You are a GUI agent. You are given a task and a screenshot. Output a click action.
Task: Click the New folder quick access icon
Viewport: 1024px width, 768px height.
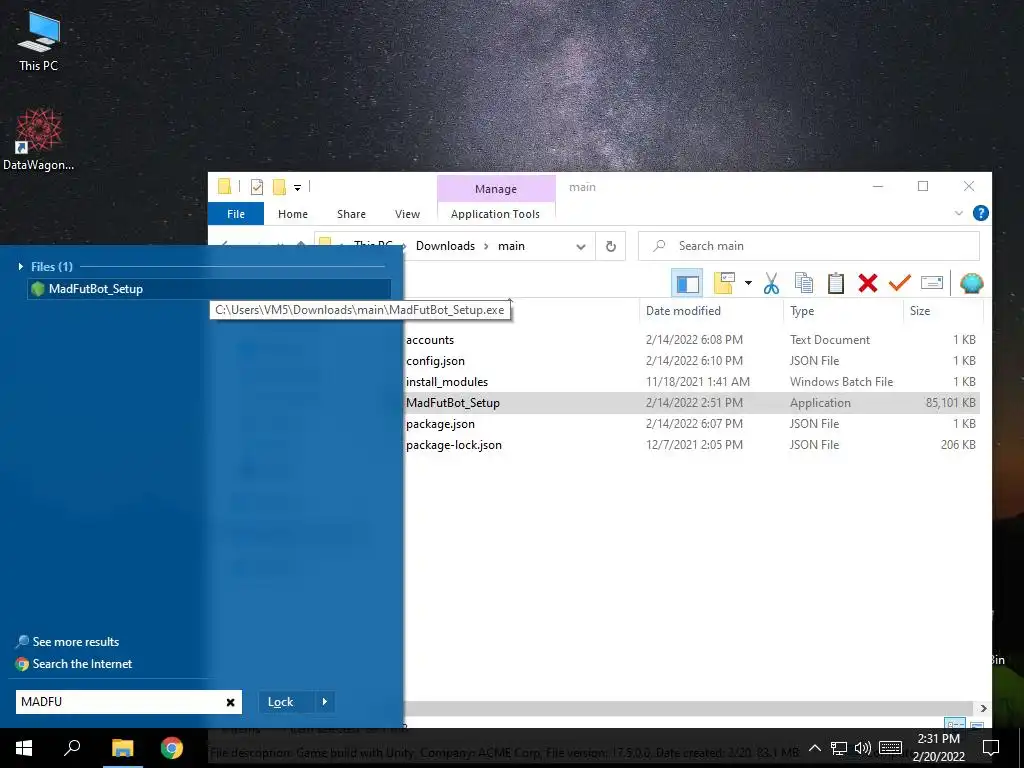(x=279, y=187)
